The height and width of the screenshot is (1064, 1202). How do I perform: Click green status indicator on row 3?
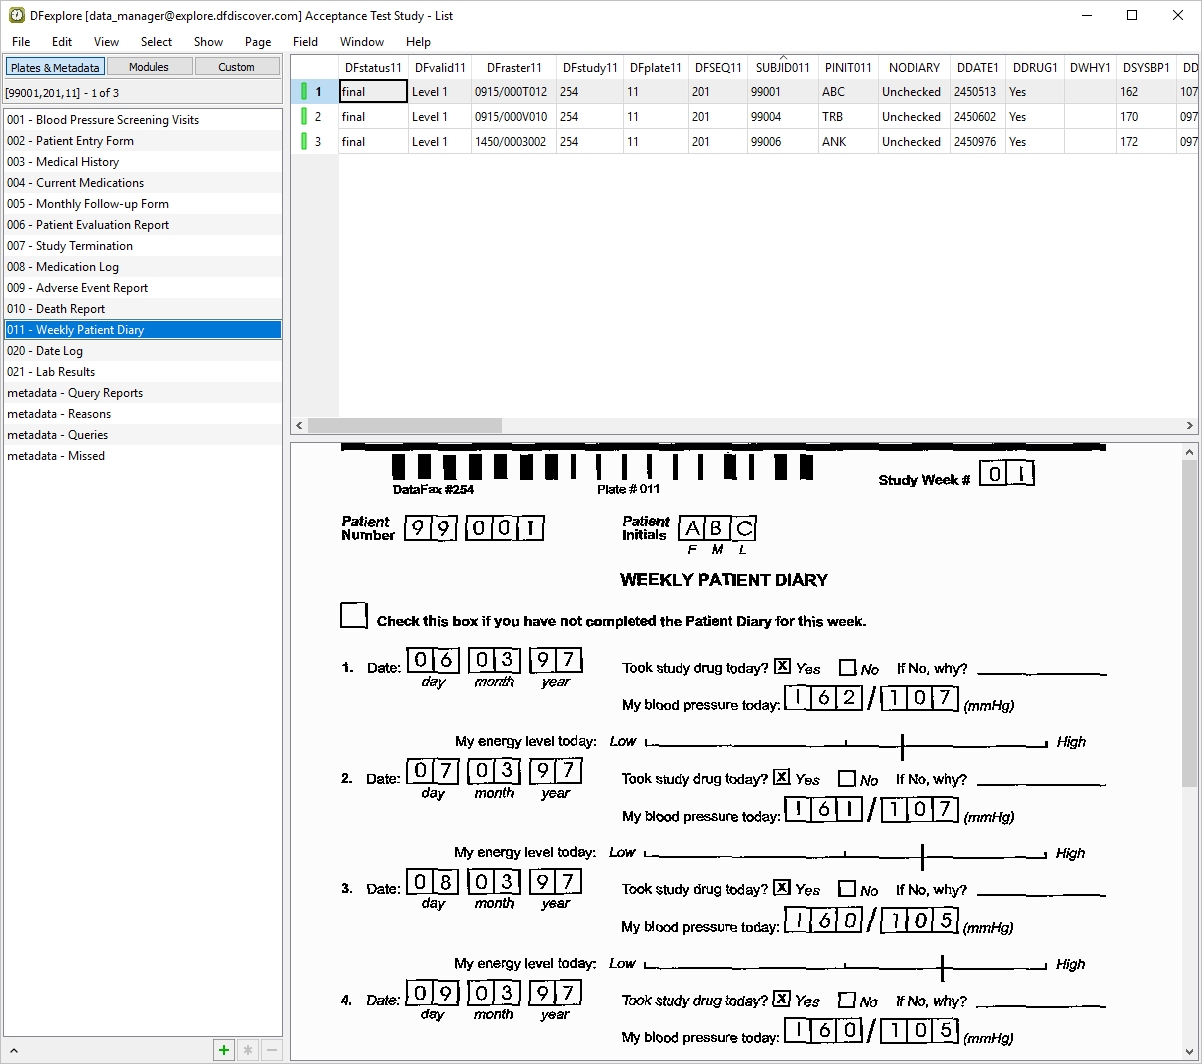click(x=304, y=142)
